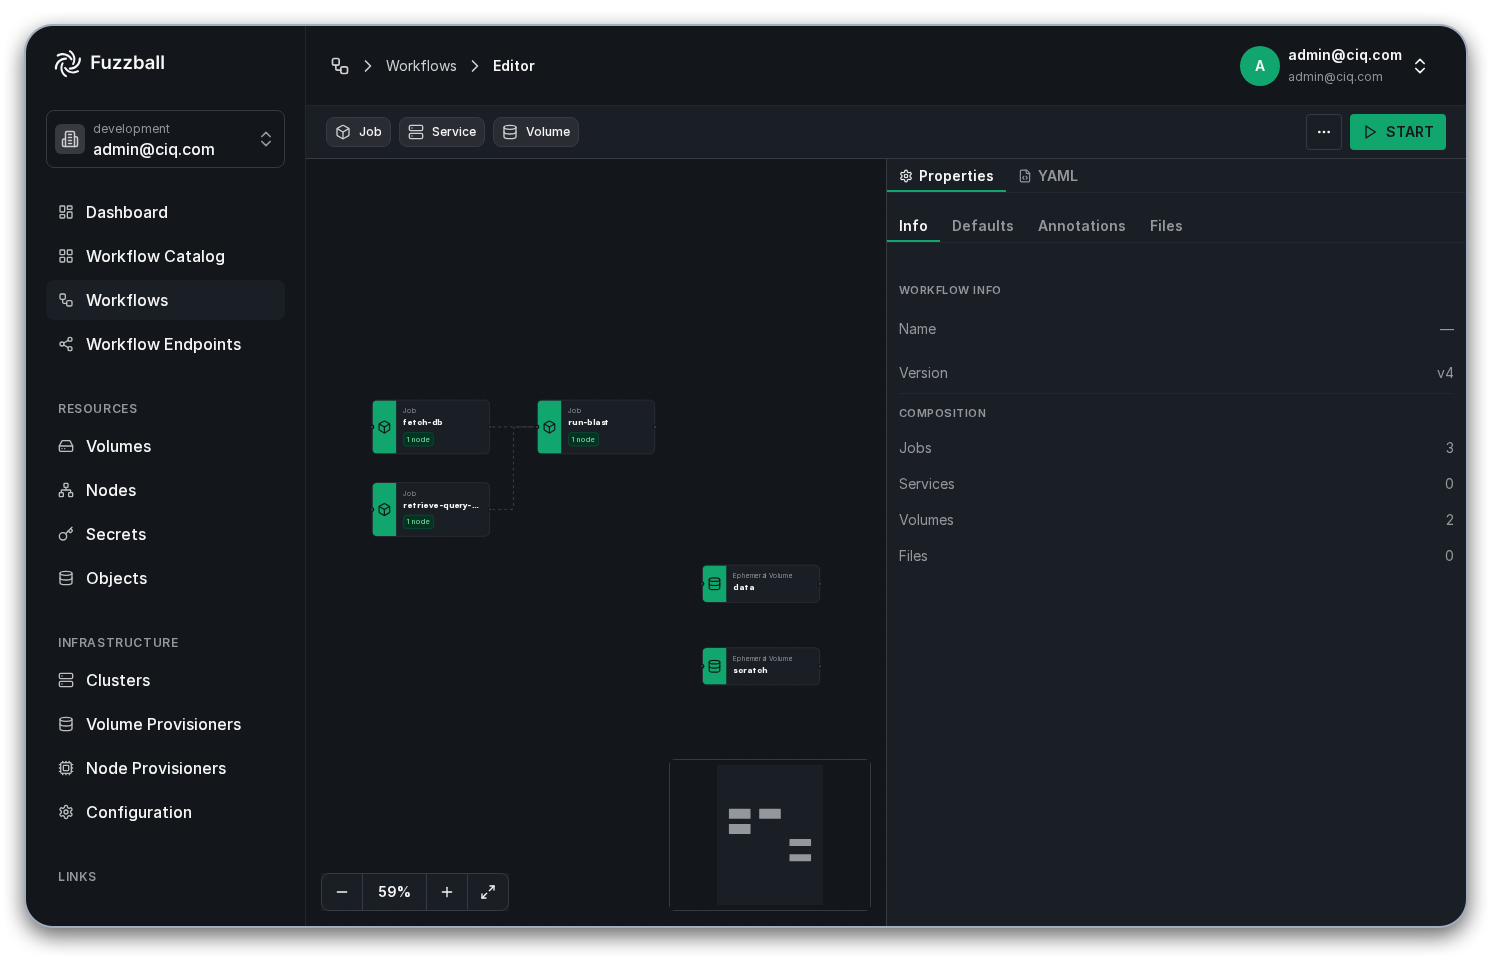Select the fetch-db job node

[431, 427]
